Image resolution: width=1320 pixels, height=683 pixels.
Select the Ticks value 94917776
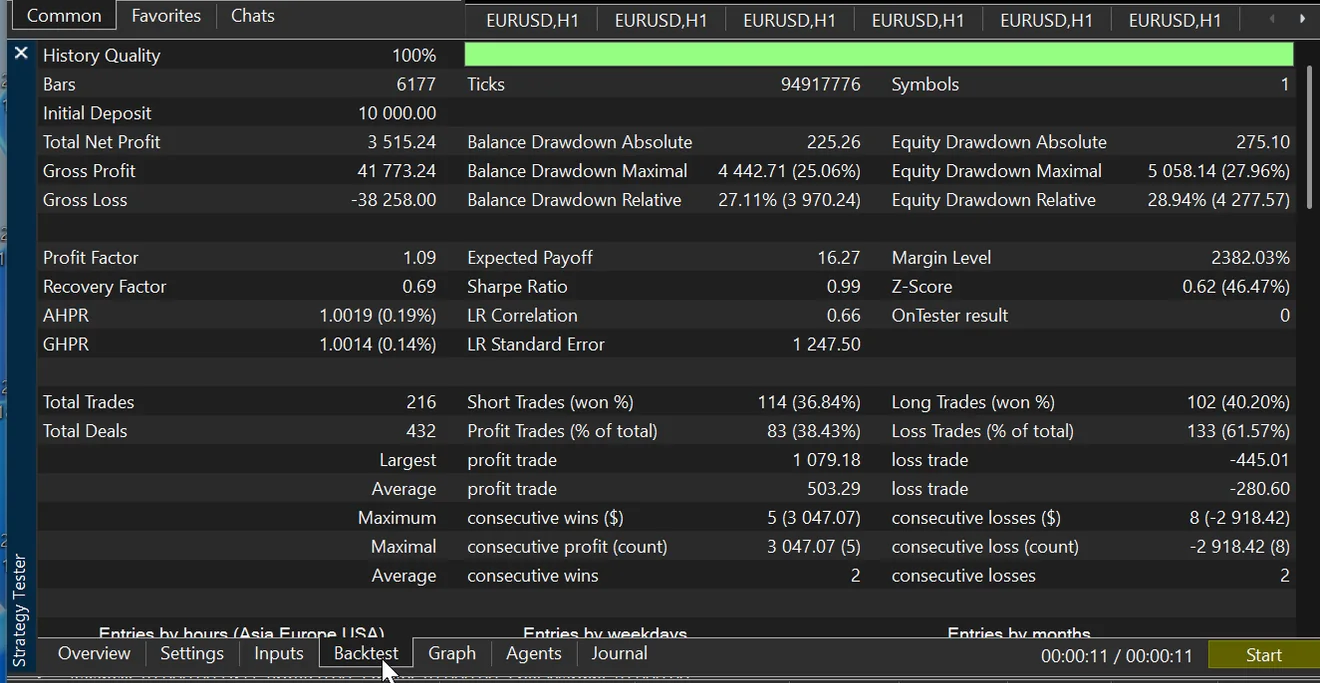(x=820, y=84)
